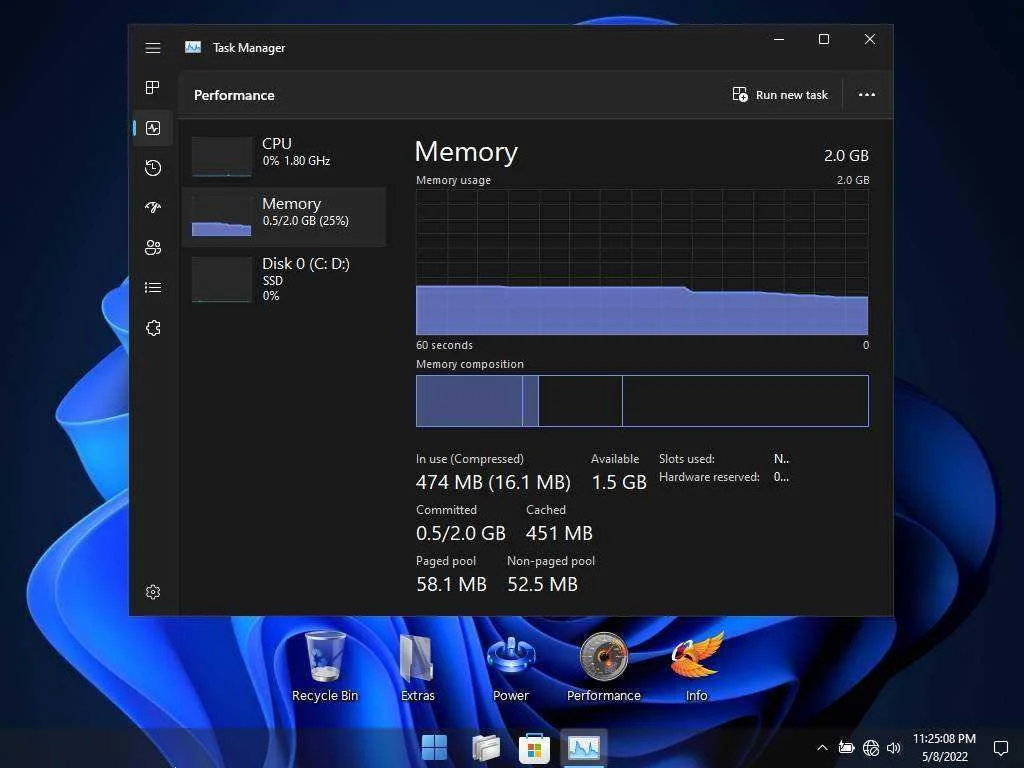
Task: Click the Task Manager title bar icon
Action: [193, 47]
